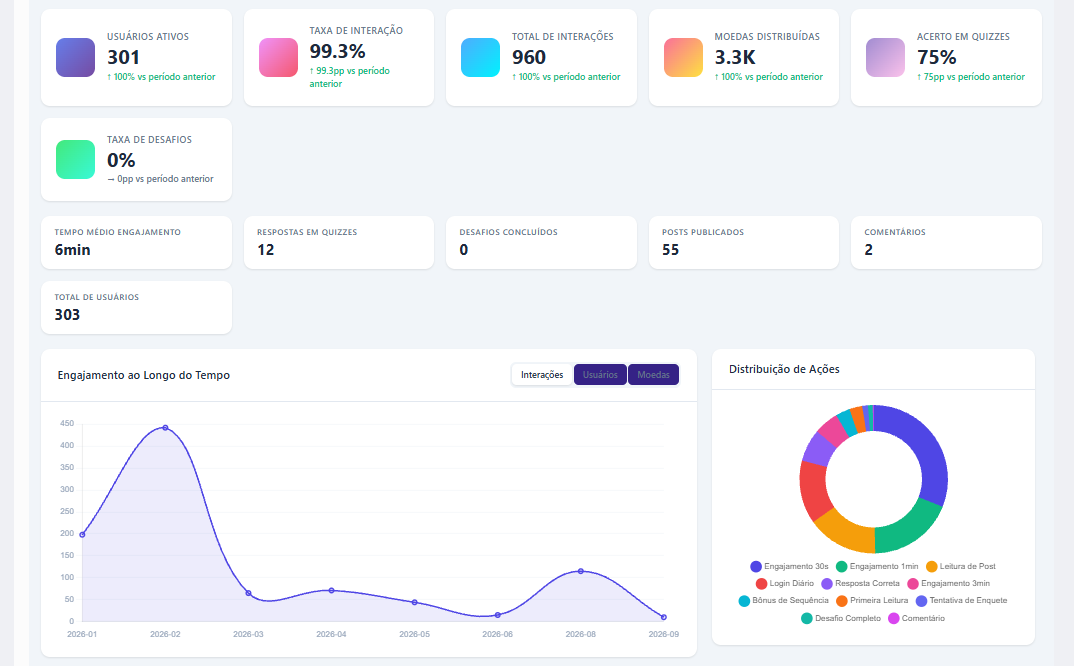Click the Total de Usuários card
The height and width of the screenshot is (666, 1074).
click(136, 308)
